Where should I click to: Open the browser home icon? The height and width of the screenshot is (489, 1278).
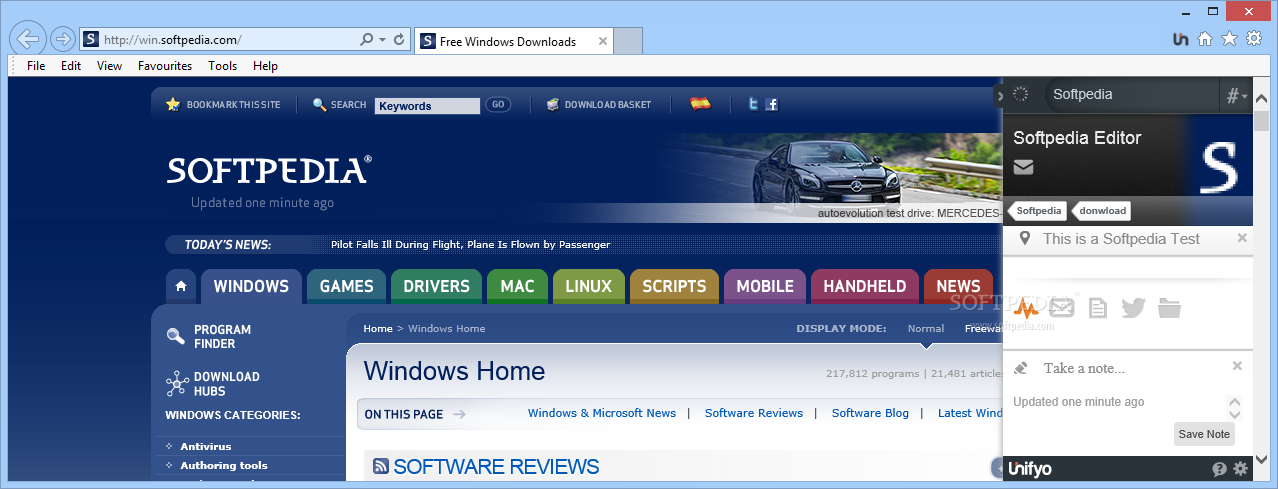point(1205,39)
